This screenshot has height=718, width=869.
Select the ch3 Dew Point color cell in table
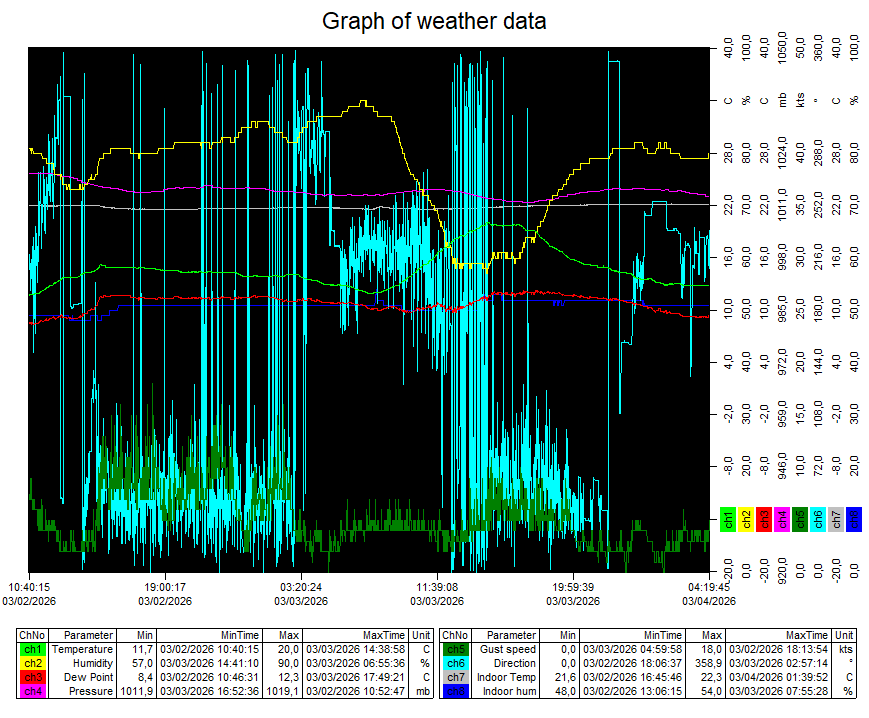[x=33, y=677]
